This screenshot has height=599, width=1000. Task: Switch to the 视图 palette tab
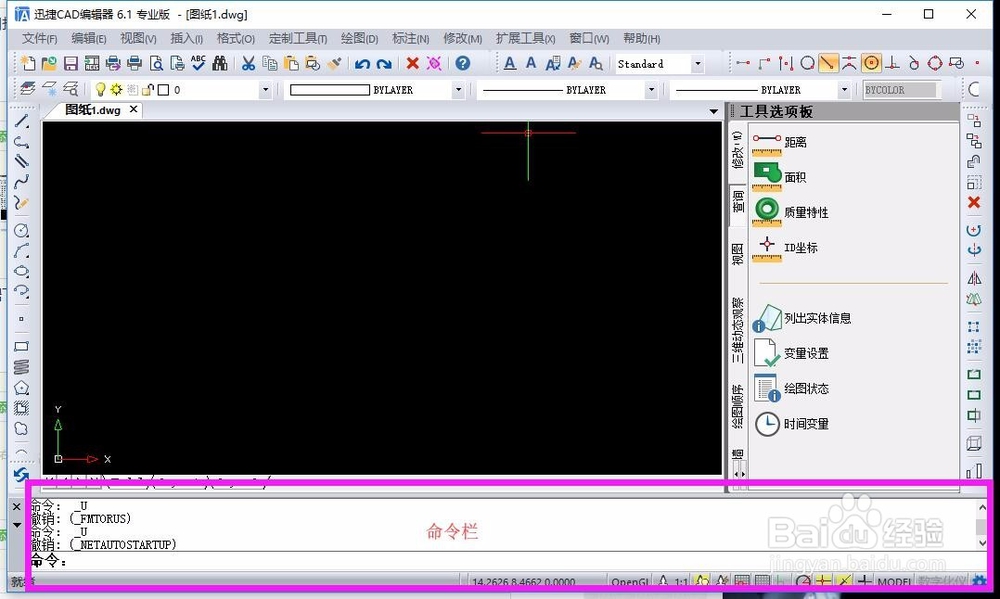[738, 254]
